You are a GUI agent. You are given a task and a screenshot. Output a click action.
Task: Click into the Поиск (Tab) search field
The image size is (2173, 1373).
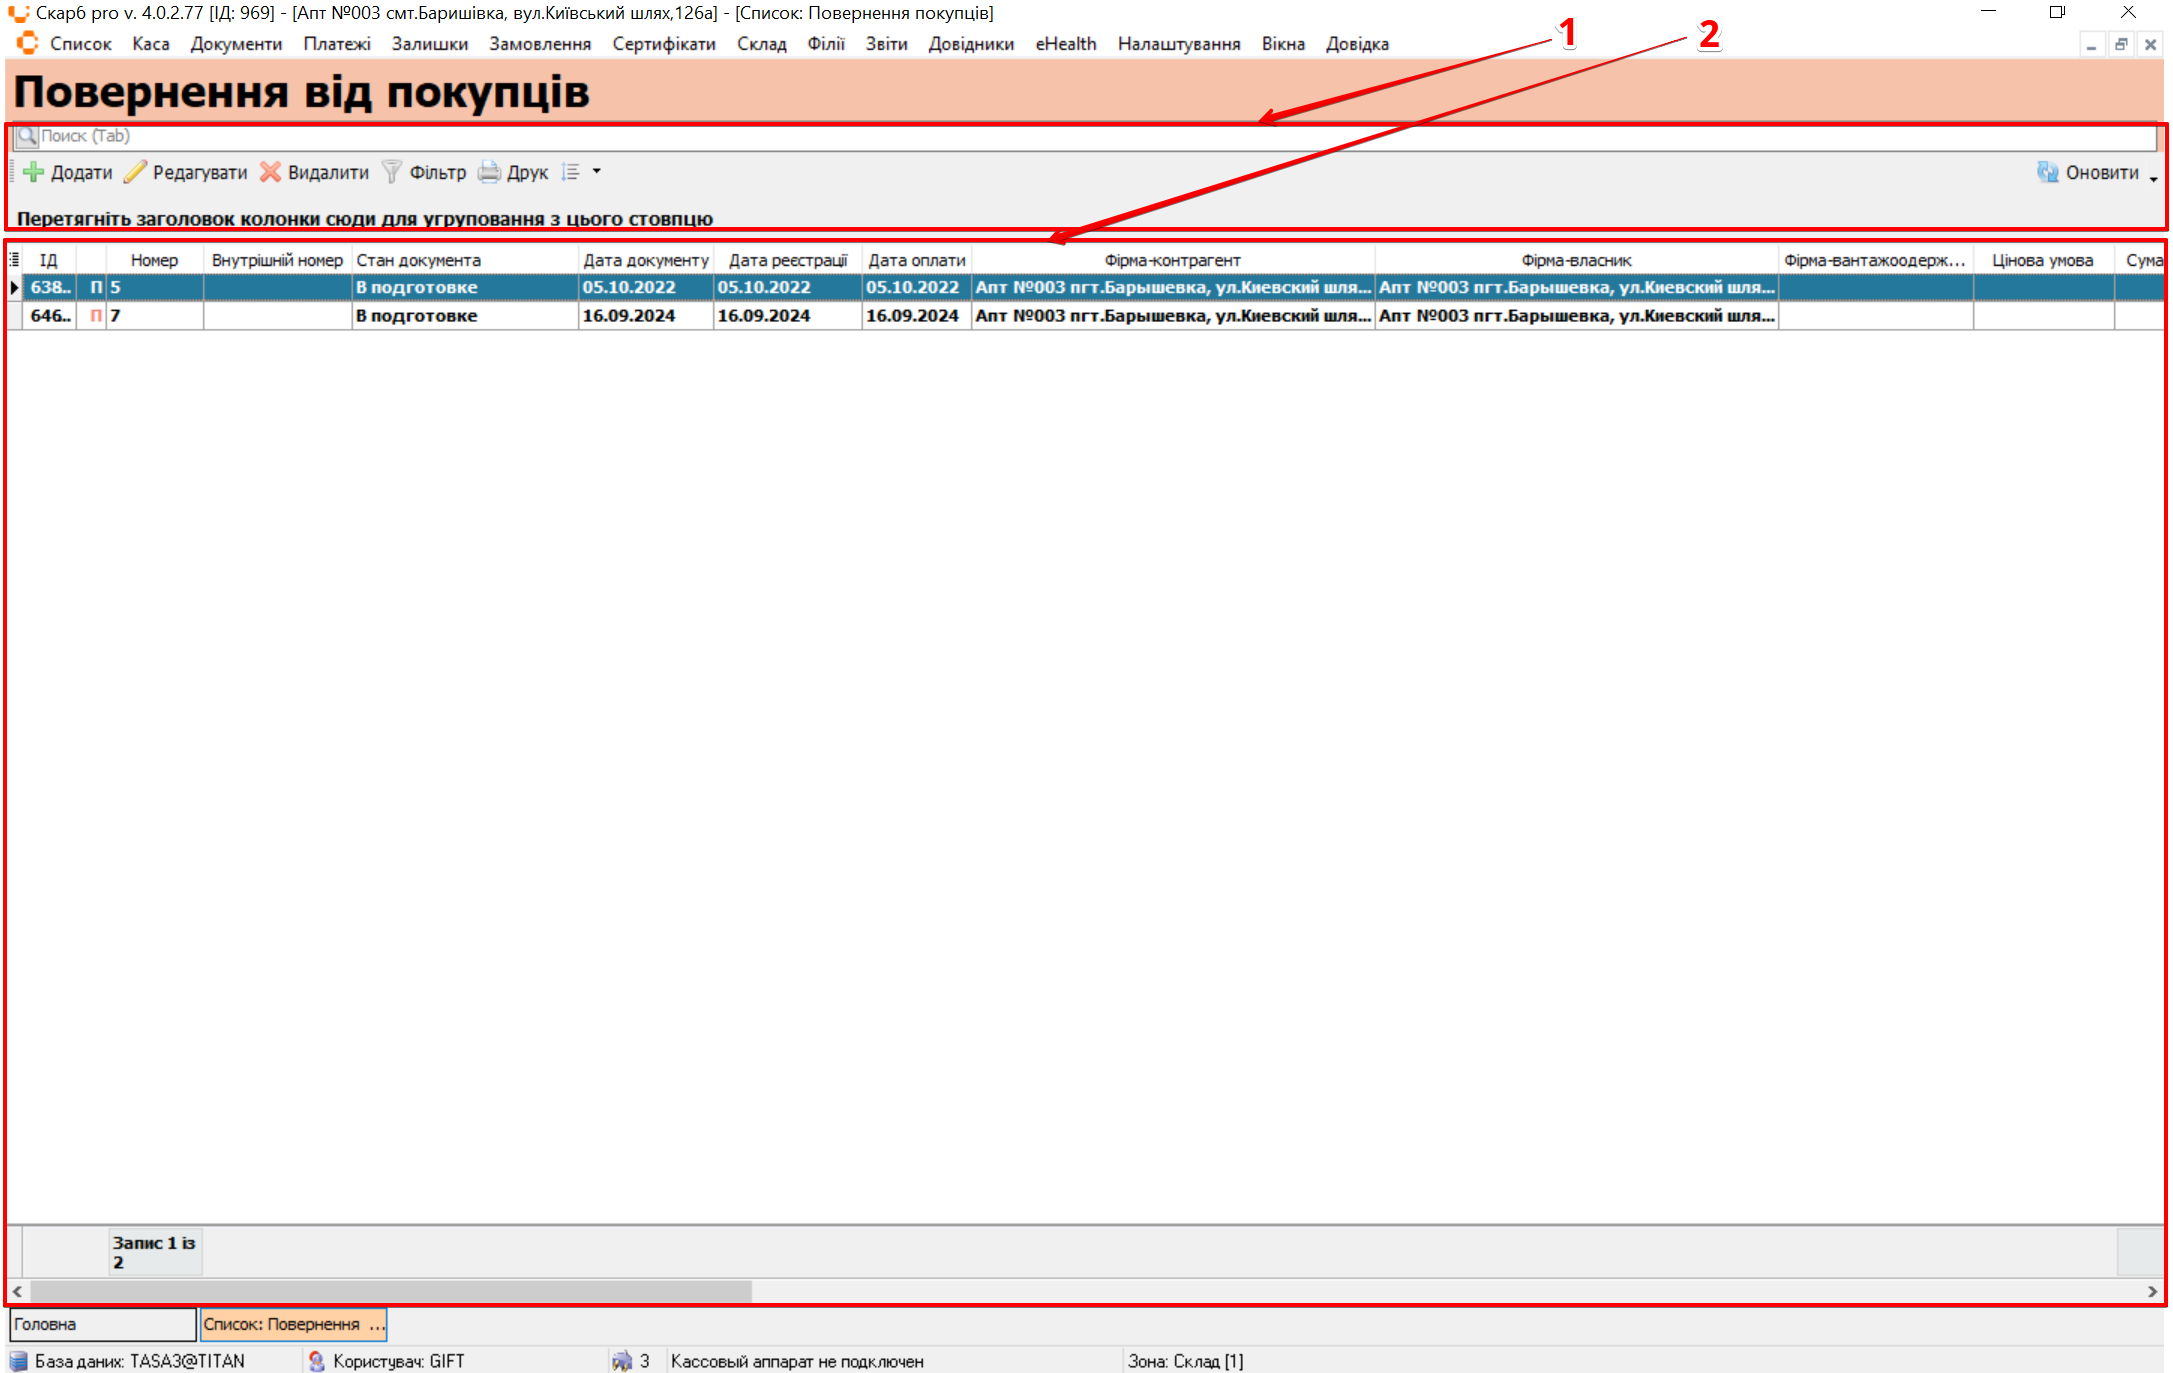pos(1000,136)
